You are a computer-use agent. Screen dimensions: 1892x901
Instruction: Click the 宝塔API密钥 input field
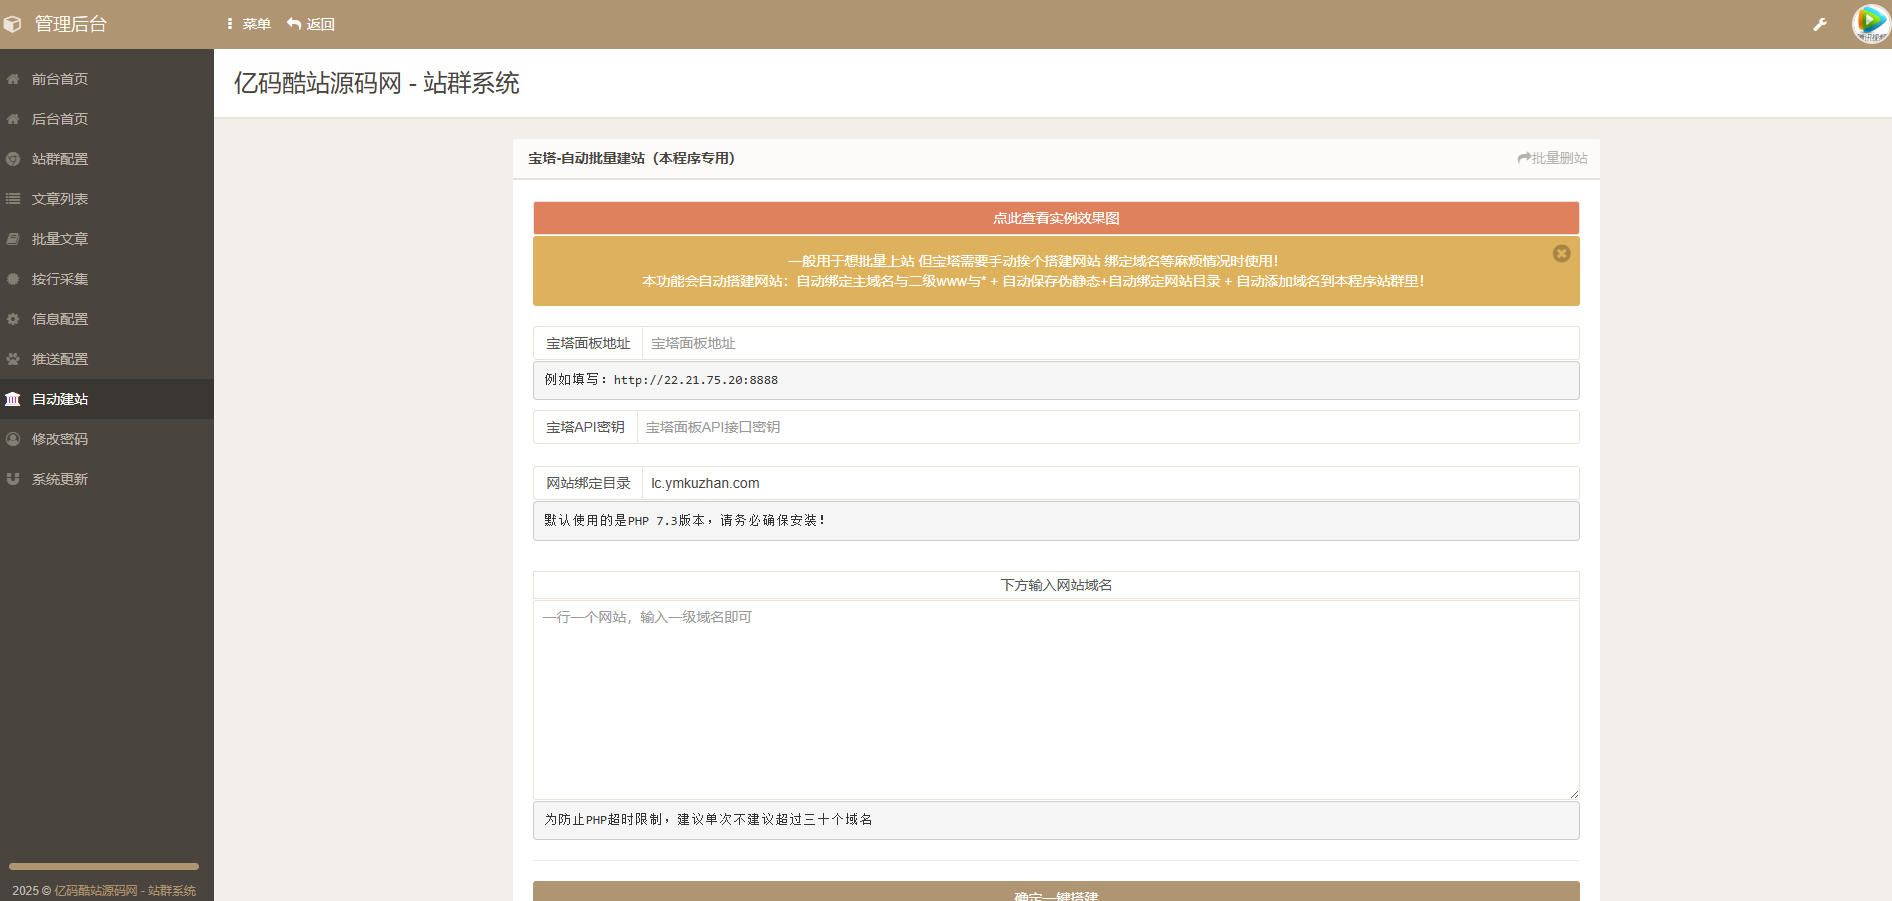(x=1107, y=427)
